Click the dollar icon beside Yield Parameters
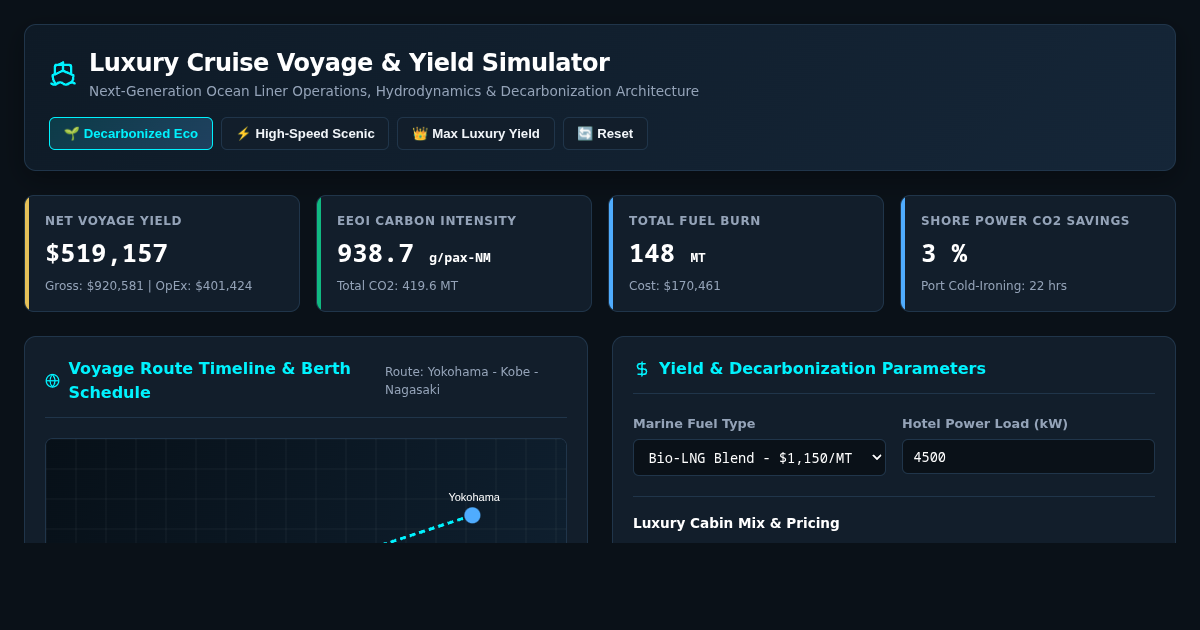Screen dimensions: 1200x630 [642, 368]
